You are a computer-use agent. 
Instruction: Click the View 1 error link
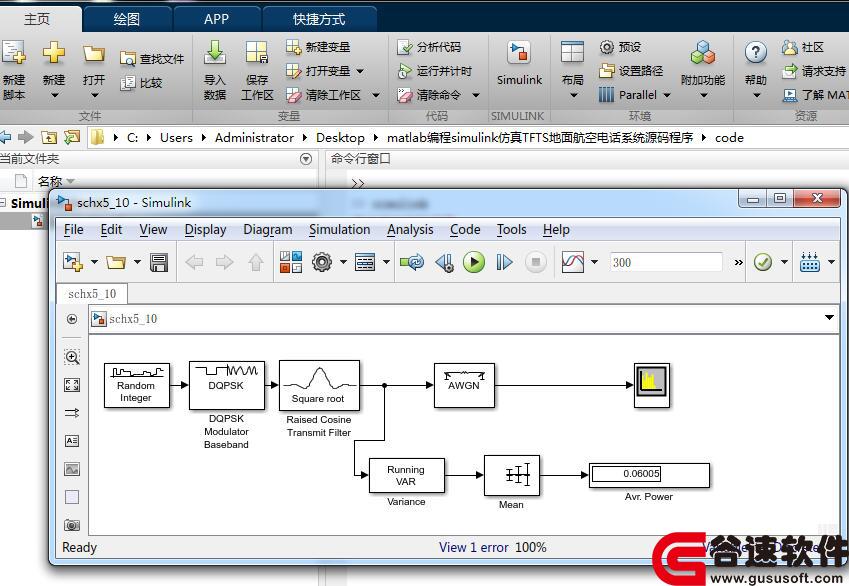474,548
